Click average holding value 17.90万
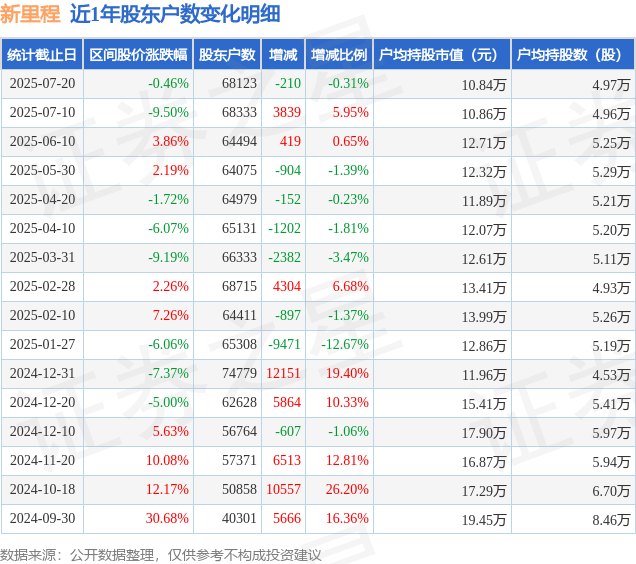The height and width of the screenshot is (564, 636). pyautogui.click(x=484, y=433)
